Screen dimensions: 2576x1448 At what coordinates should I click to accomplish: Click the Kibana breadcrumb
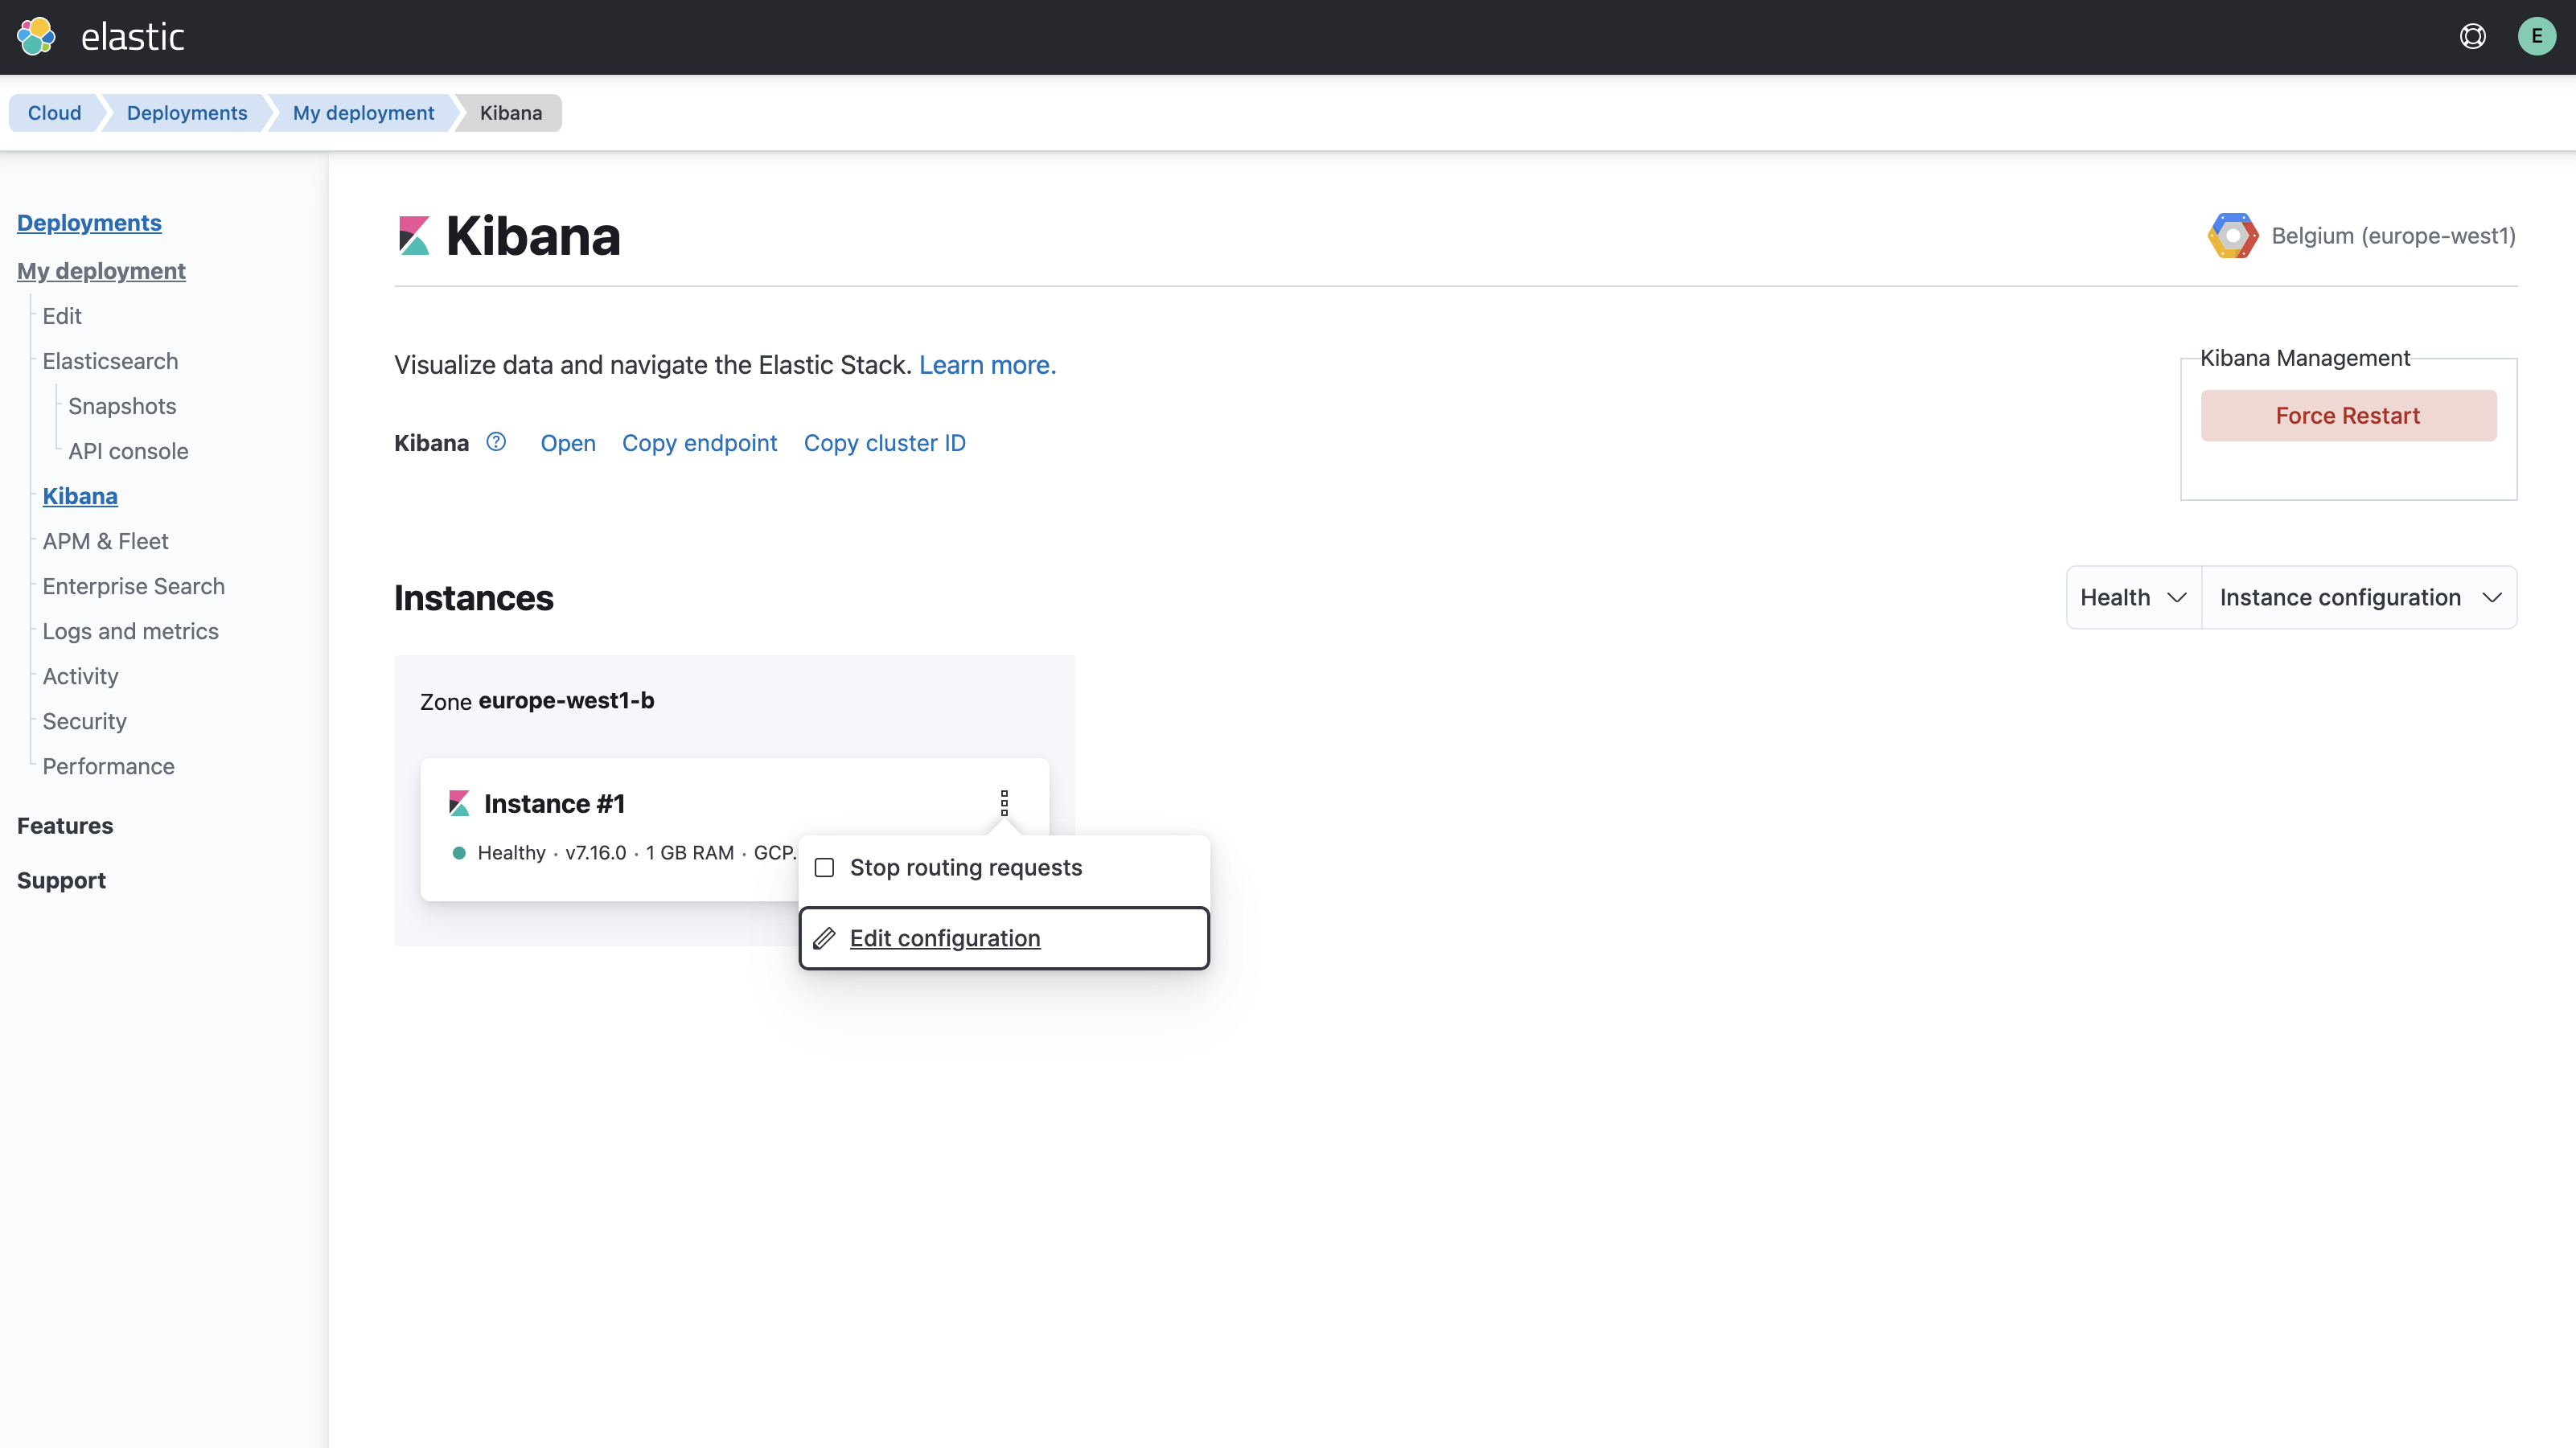(x=511, y=113)
